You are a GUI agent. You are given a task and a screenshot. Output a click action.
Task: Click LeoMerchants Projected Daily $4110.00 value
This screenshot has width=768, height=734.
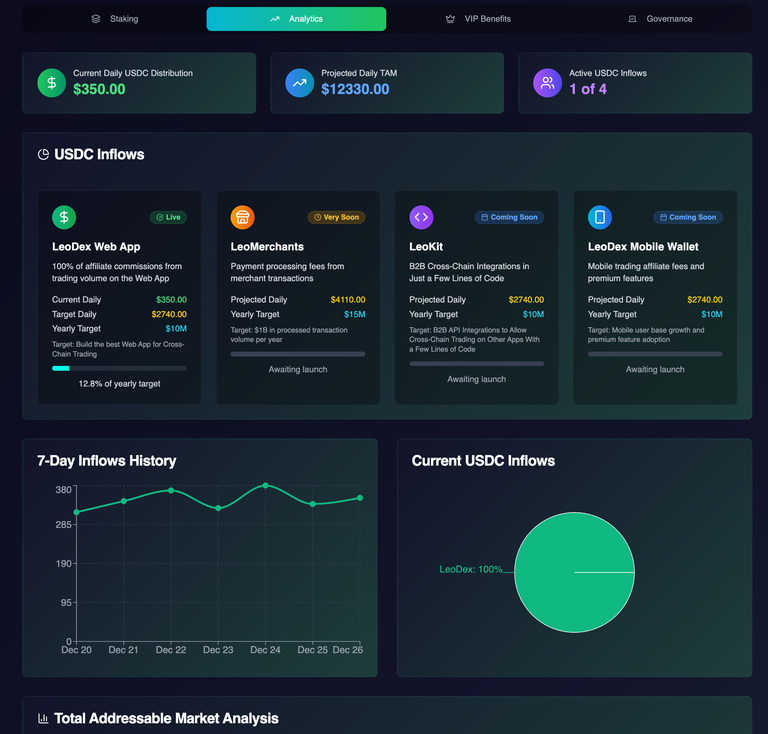point(348,300)
